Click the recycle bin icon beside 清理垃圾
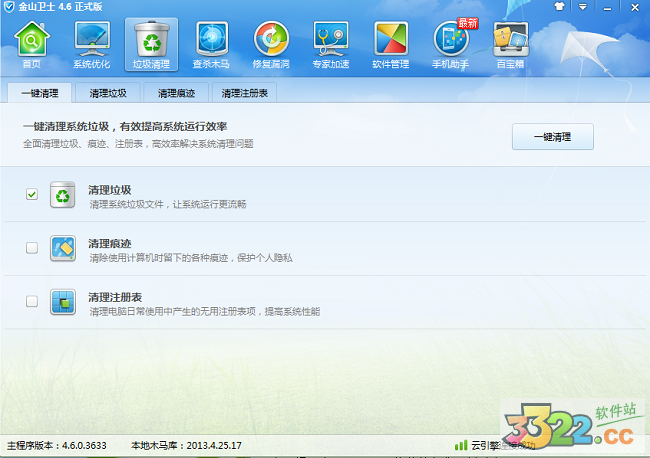Image resolution: width=650 pixels, height=458 pixels. pos(63,194)
